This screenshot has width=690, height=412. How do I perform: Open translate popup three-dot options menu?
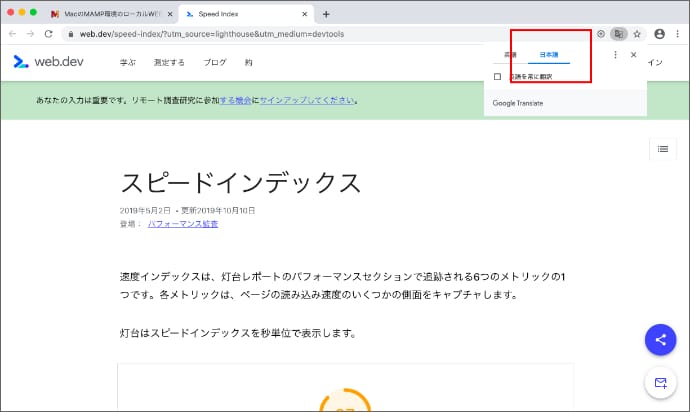tap(615, 55)
